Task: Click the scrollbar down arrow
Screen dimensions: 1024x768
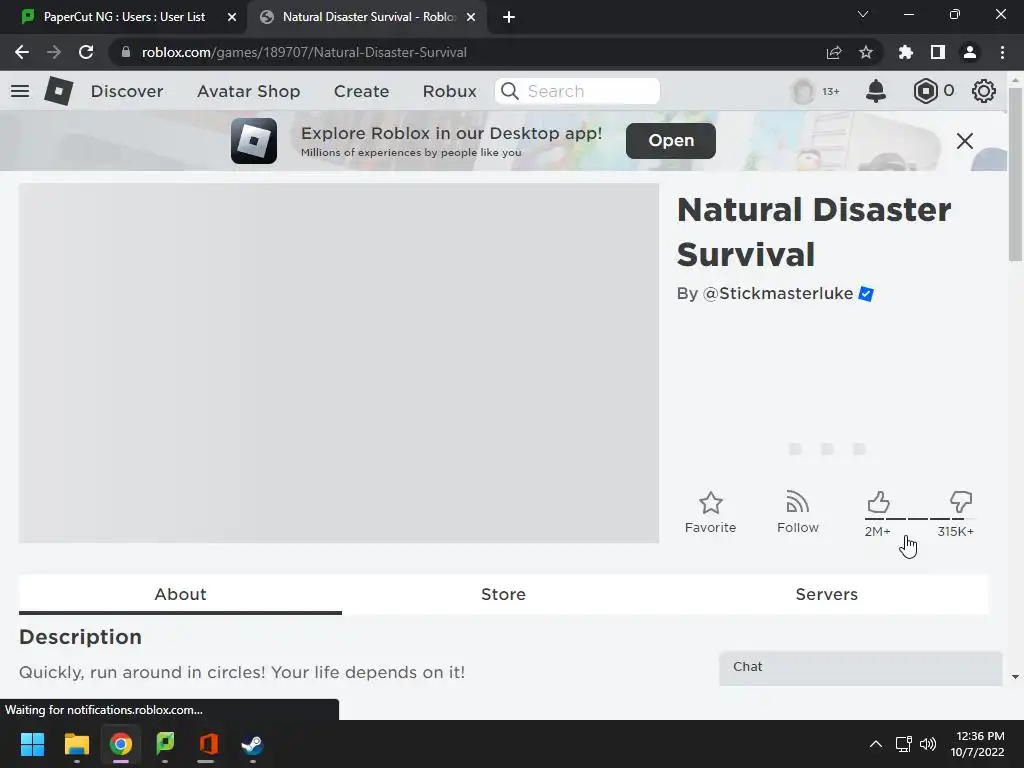Action: tap(1016, 677)
